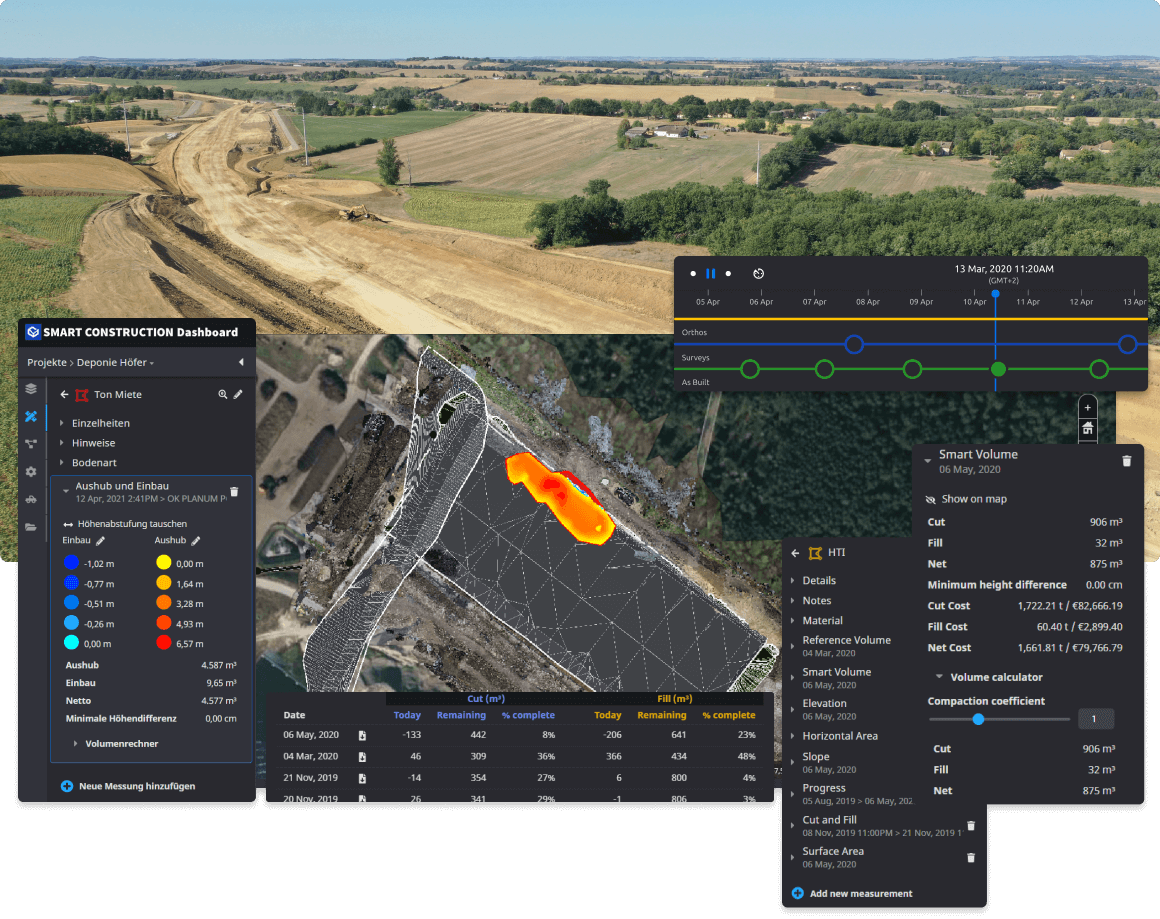Delete the Aushub und Einbau measurement

pyautogui.click(x=235, y=491)
